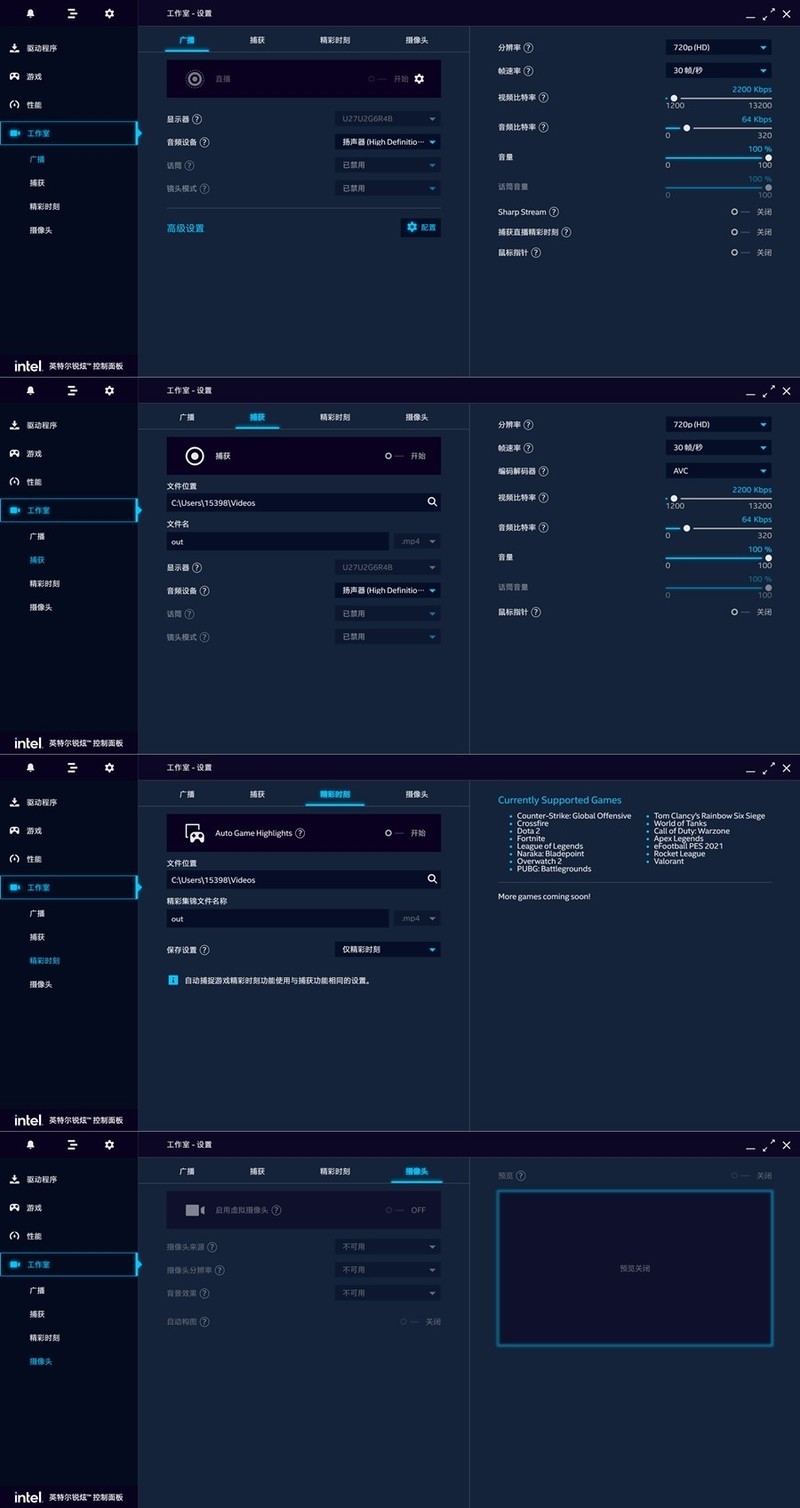Image resolution: width=800 pixels, height=1508 pixels.
Task: Show help icon beside 捕获直播精彩时刻
Action: click(567, 232)
